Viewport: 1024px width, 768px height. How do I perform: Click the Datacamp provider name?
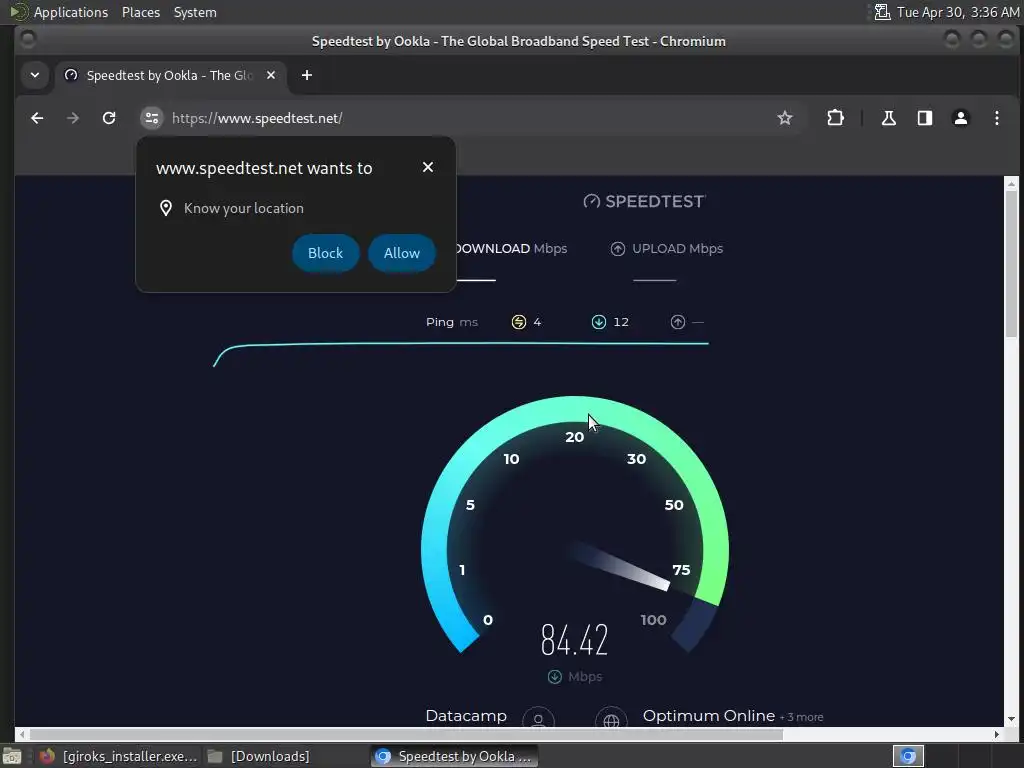(x=466, y=716)
